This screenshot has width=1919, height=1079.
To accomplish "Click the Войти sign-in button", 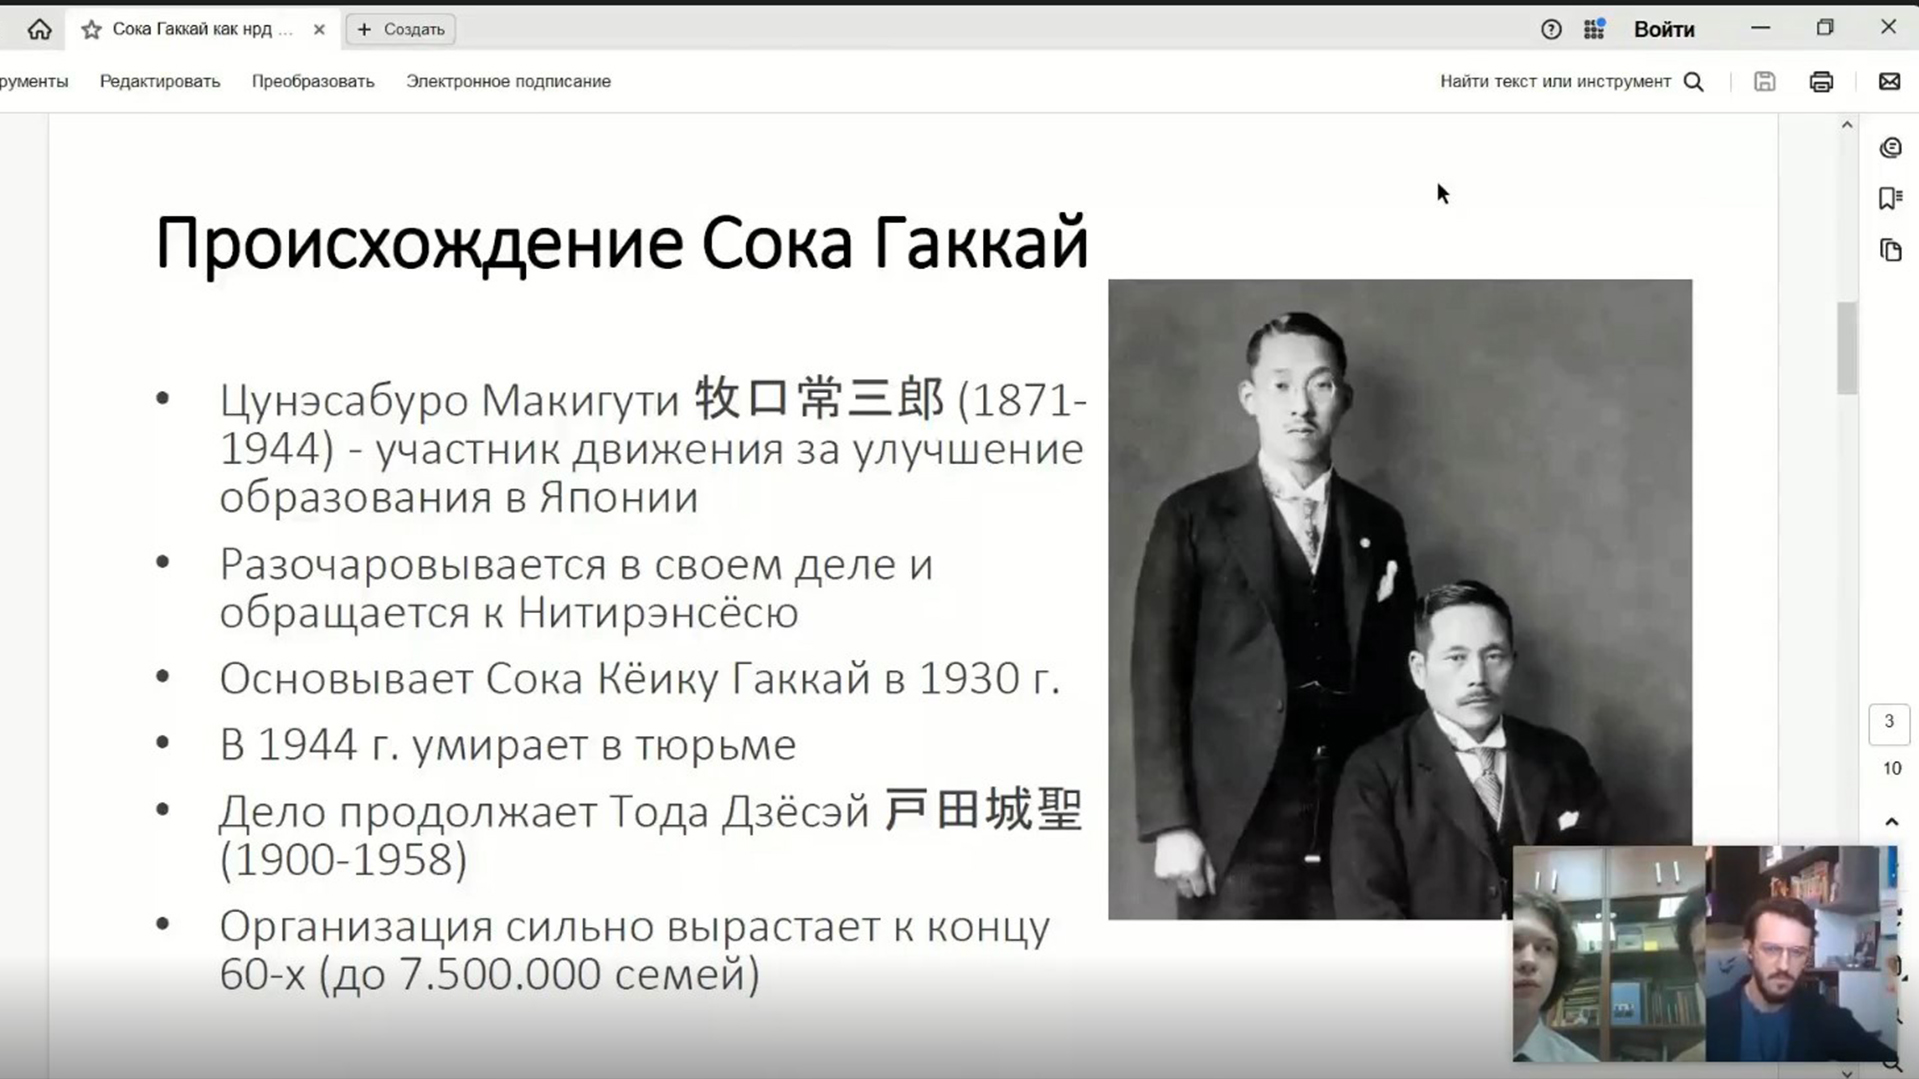I will (x=1664, y=30).
